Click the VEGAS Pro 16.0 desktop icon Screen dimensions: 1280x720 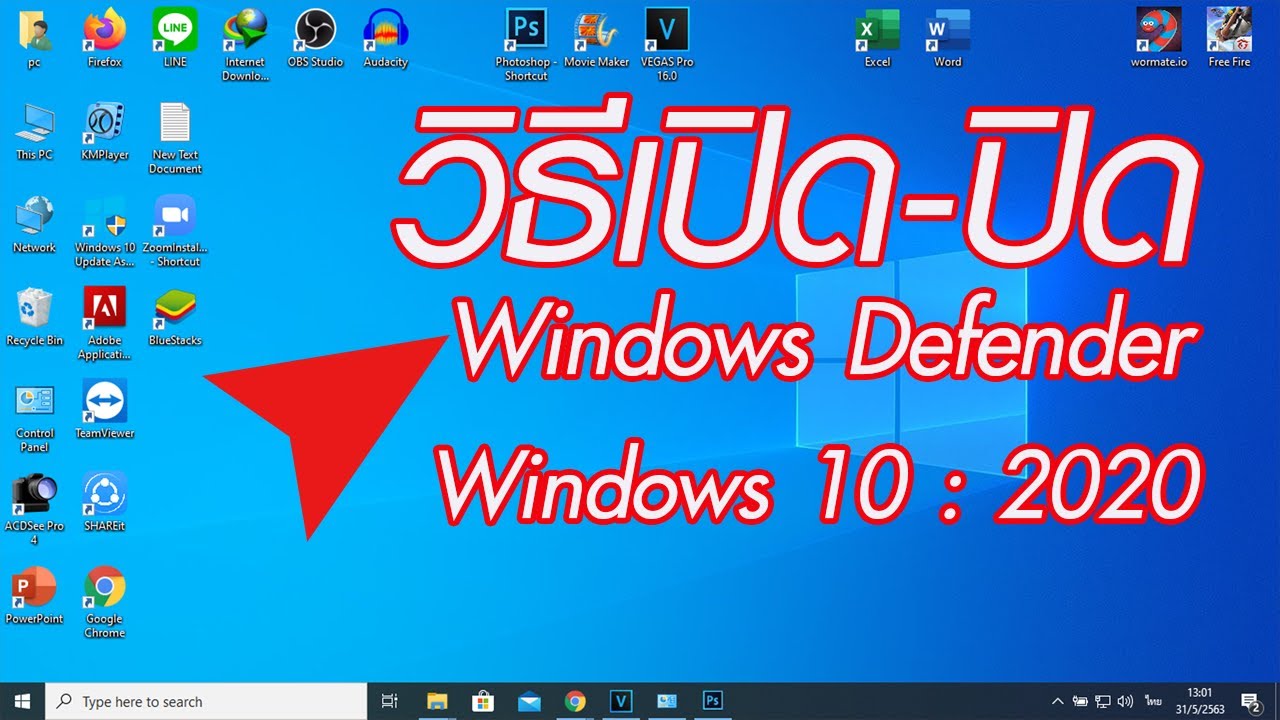click(667, 45)
